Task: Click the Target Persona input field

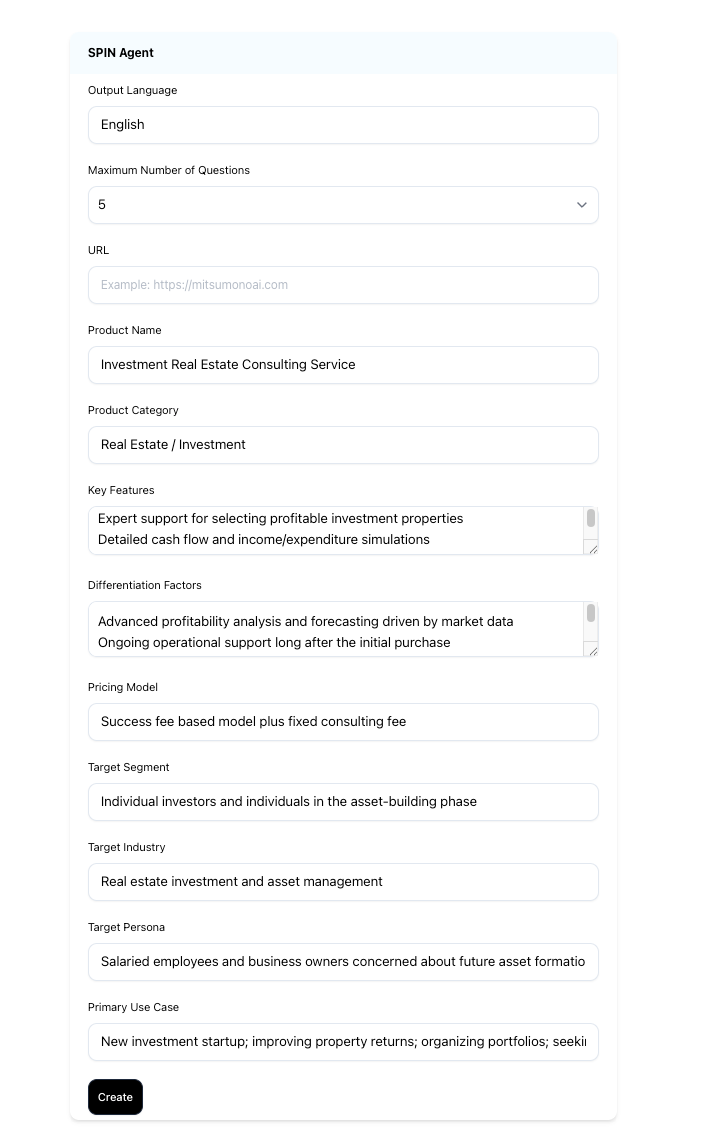Action: 343,962
